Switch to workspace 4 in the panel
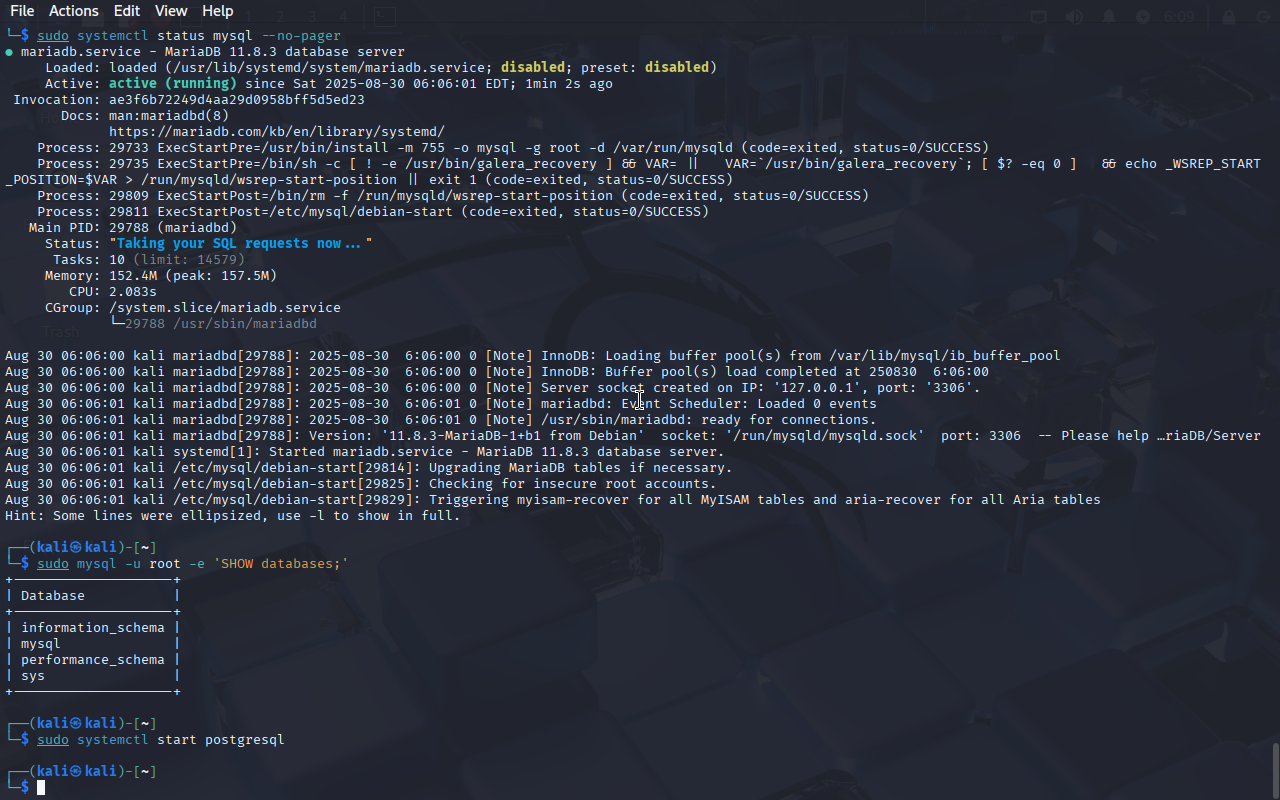The image size is (1280, 800). tap(343, 16)
